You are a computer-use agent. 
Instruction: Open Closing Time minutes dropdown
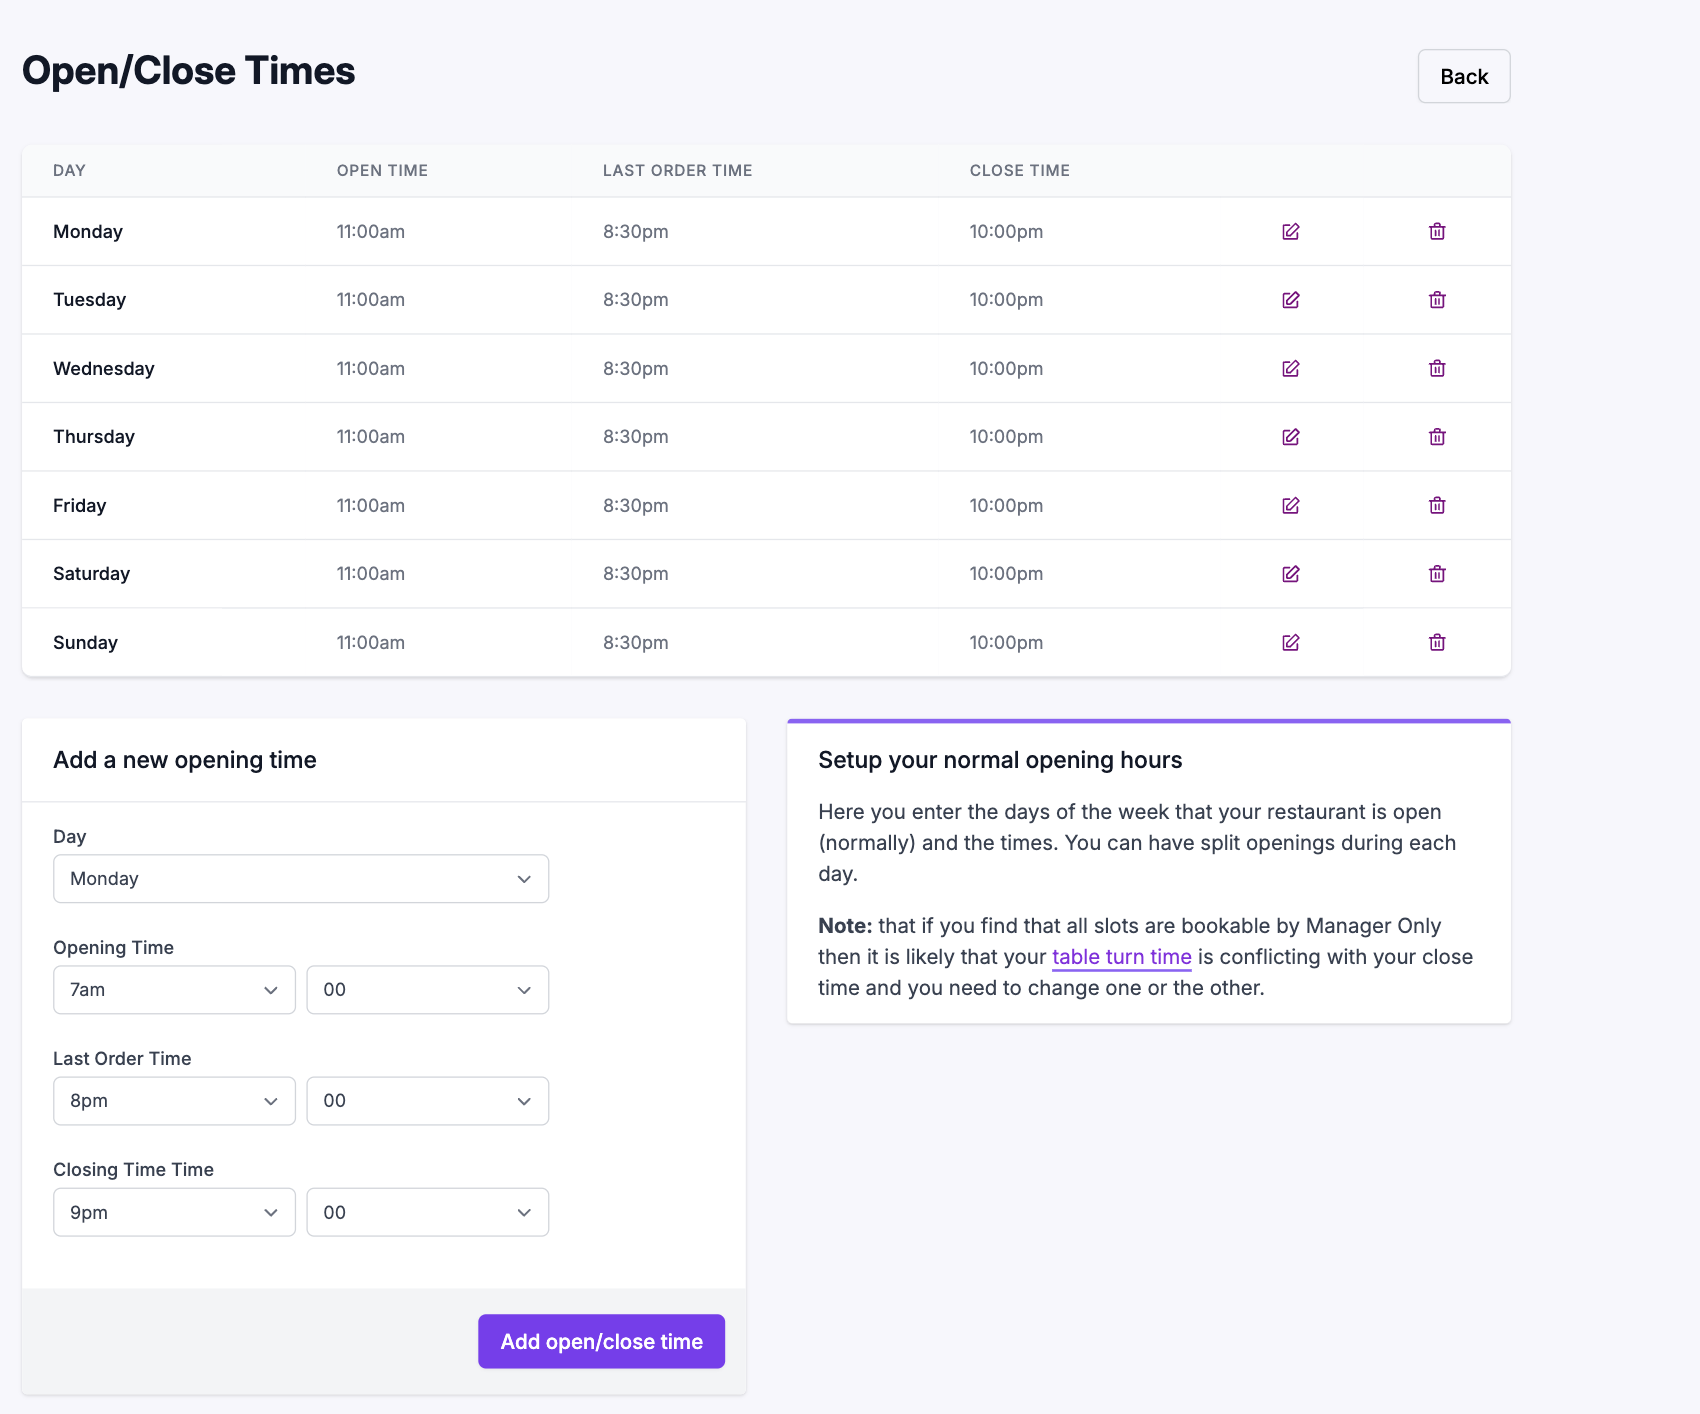pyautogui.click(x=428, y=1212)
